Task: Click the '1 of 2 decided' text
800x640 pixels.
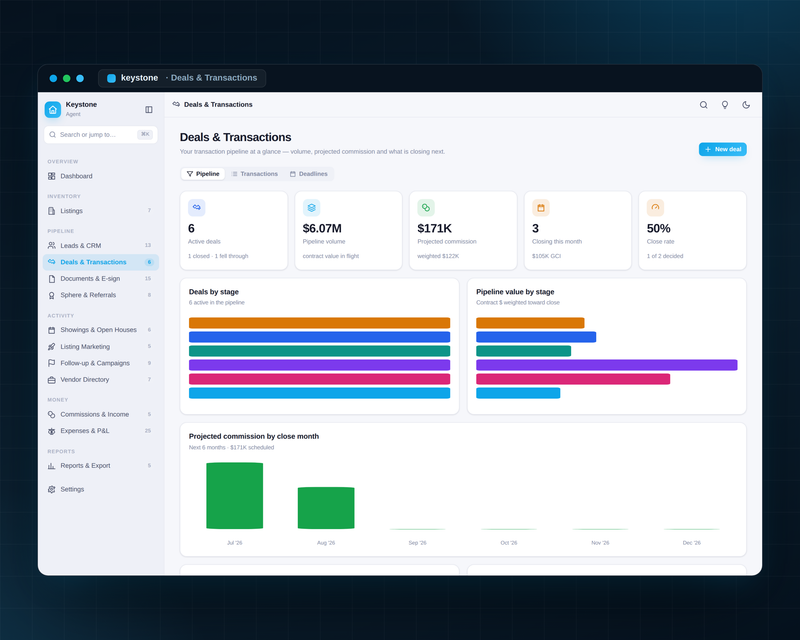Action: [665, 256]
